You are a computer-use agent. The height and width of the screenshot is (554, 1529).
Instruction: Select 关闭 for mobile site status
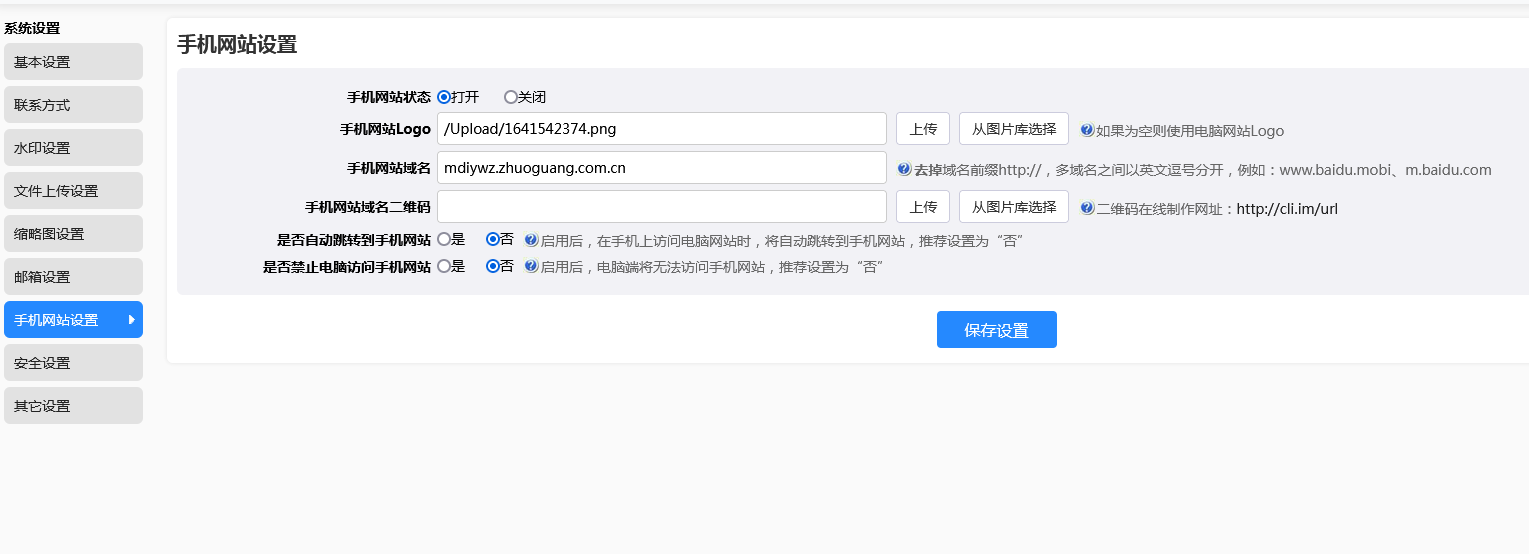pyautogui.click(x=511, y=97)
